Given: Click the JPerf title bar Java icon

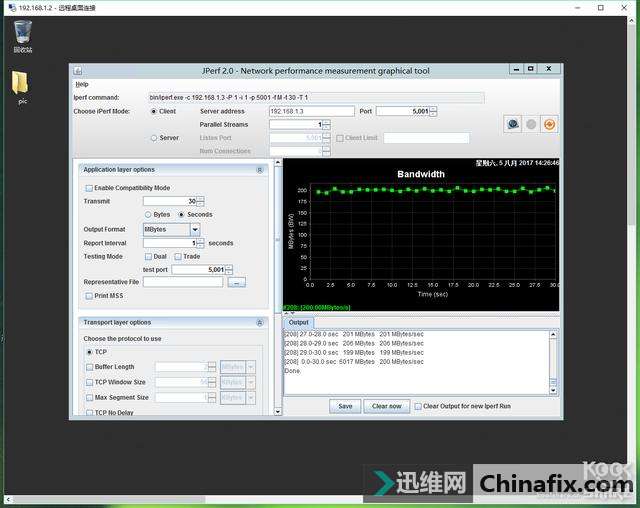Looking at the screenshot, I should tap(78, 71).
